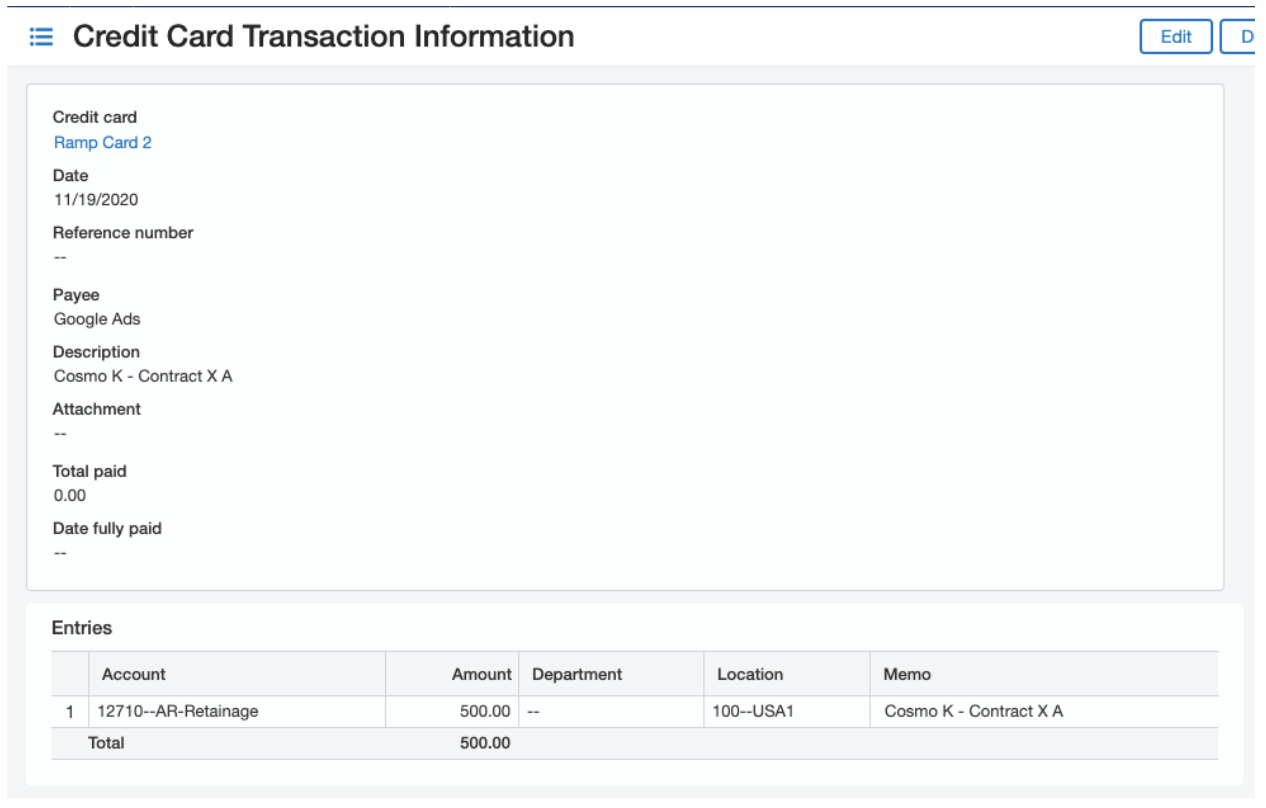The width and height of the screenshot is (1266, 808).
Task: Click the Attachment label
Action: click(x=97, y=409)
